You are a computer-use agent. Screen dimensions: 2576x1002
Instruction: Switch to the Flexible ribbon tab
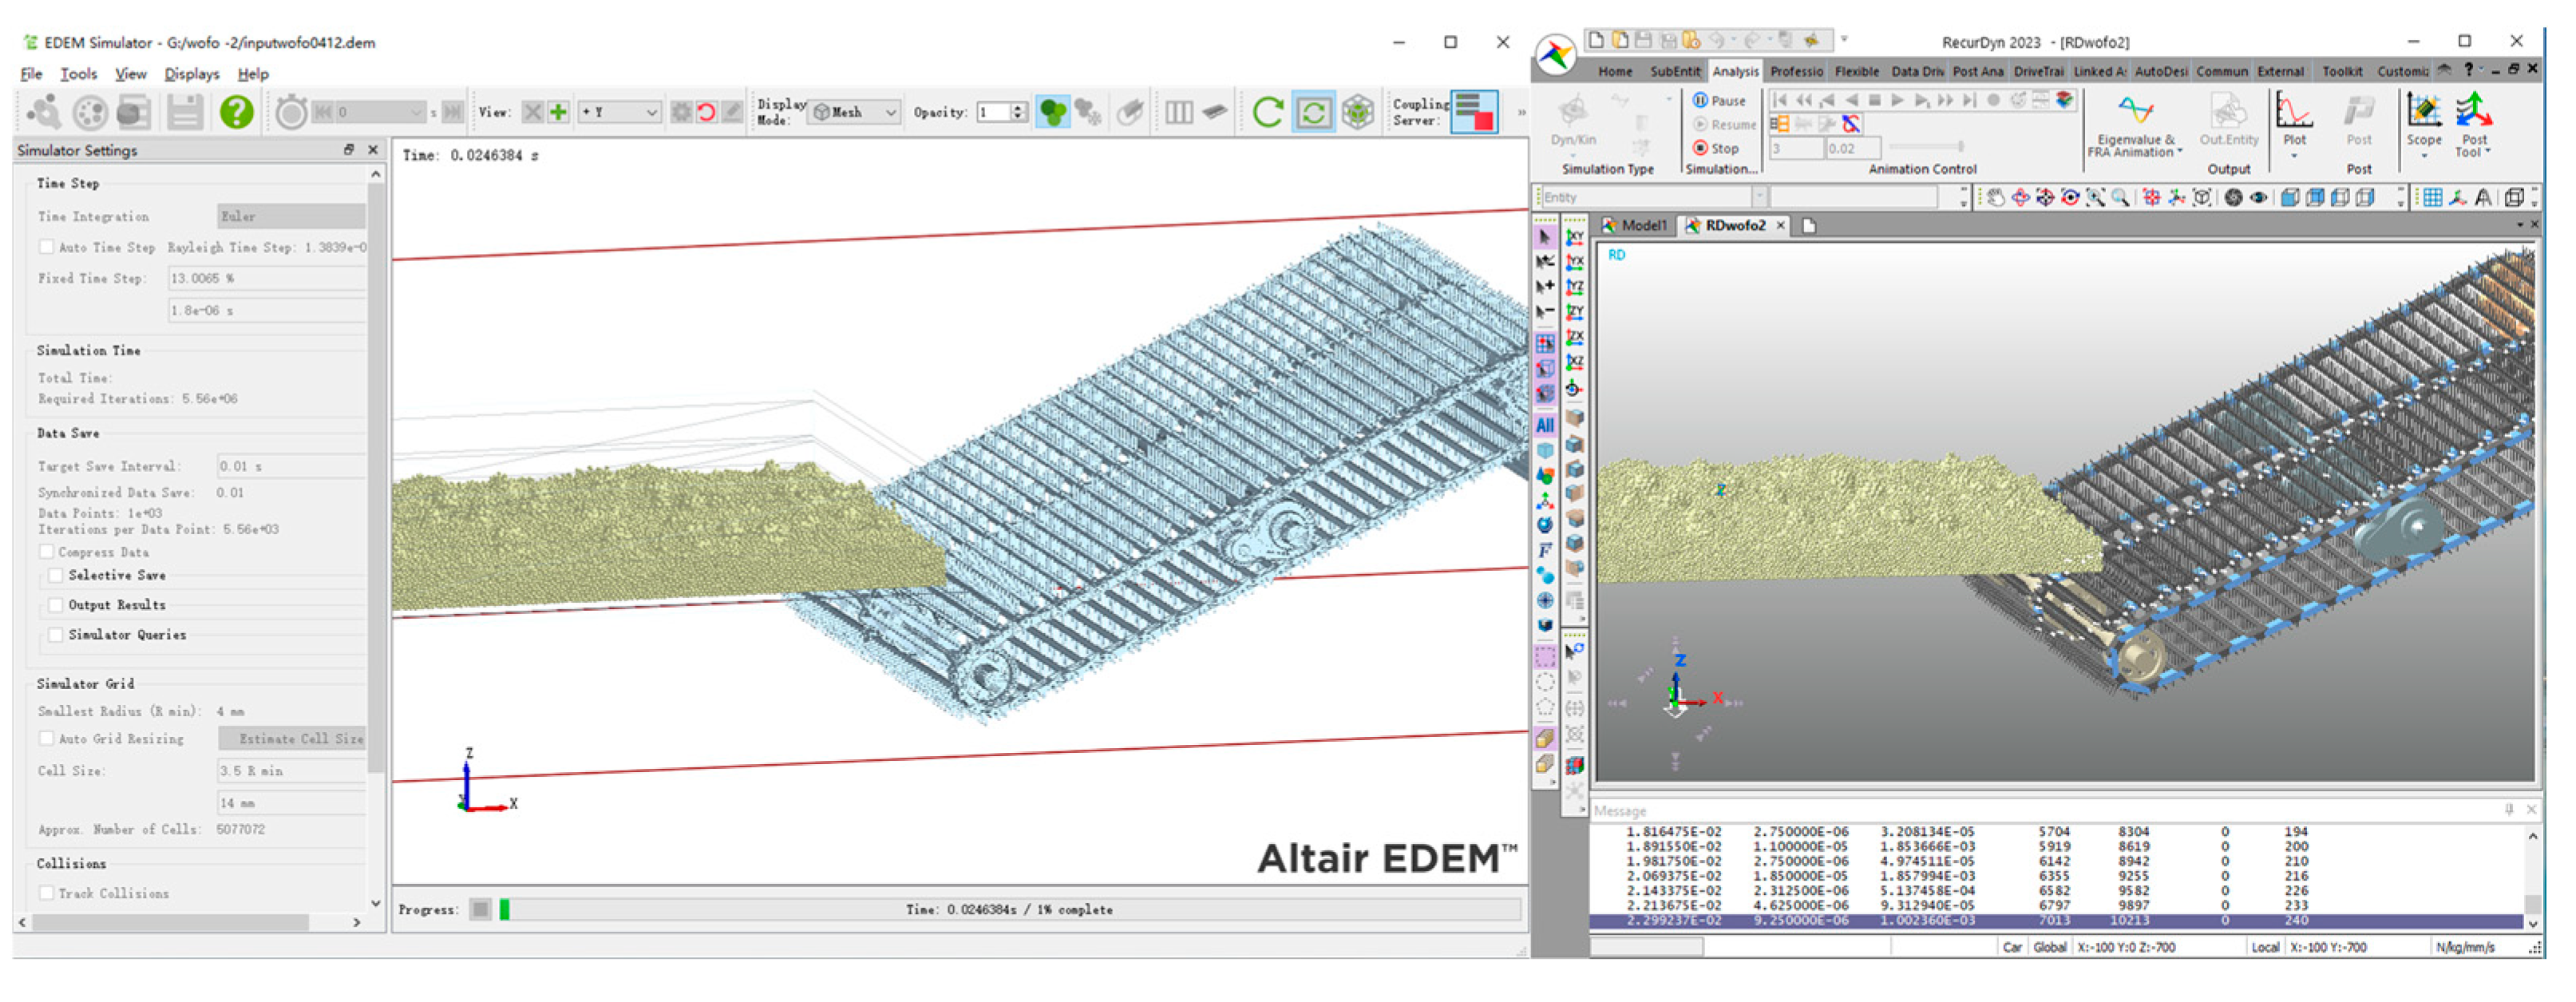tap(1856, 71)
